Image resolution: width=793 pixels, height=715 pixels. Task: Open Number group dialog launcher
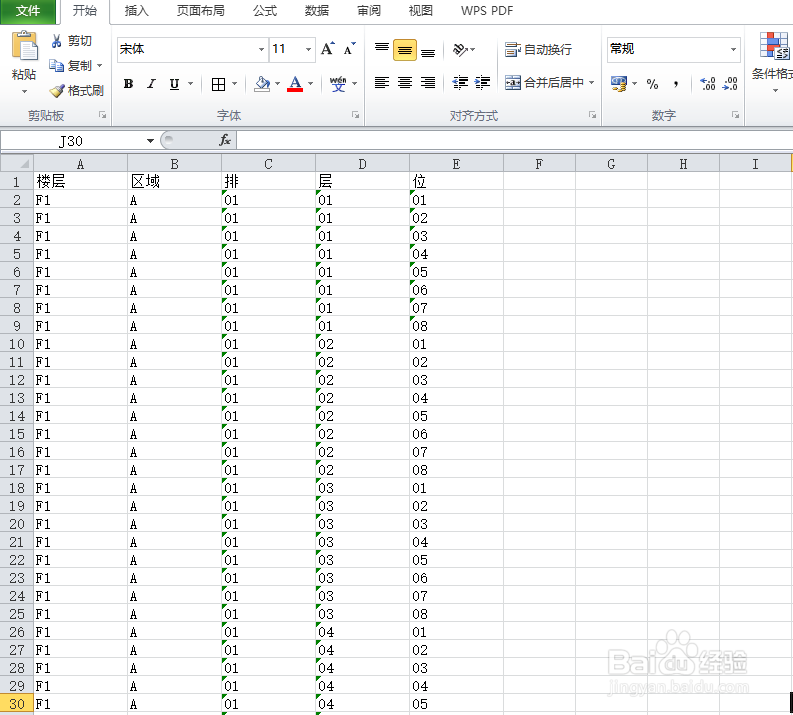pyautogui.click(x=736, y=115)
